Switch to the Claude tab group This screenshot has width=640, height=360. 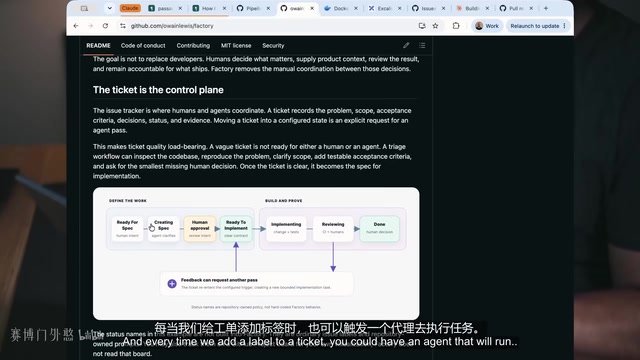(x=130, y=8)
